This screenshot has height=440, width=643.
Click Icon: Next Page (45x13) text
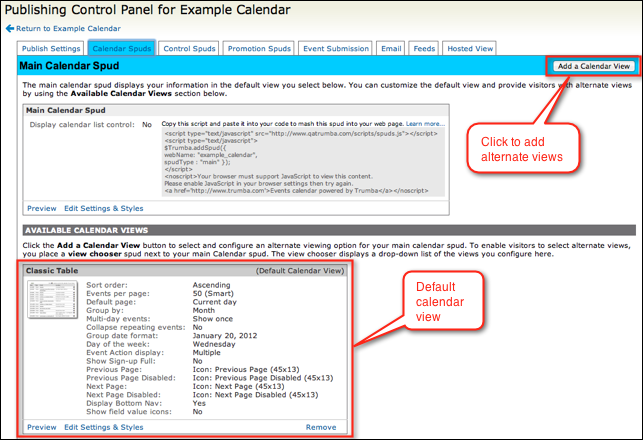239,386
